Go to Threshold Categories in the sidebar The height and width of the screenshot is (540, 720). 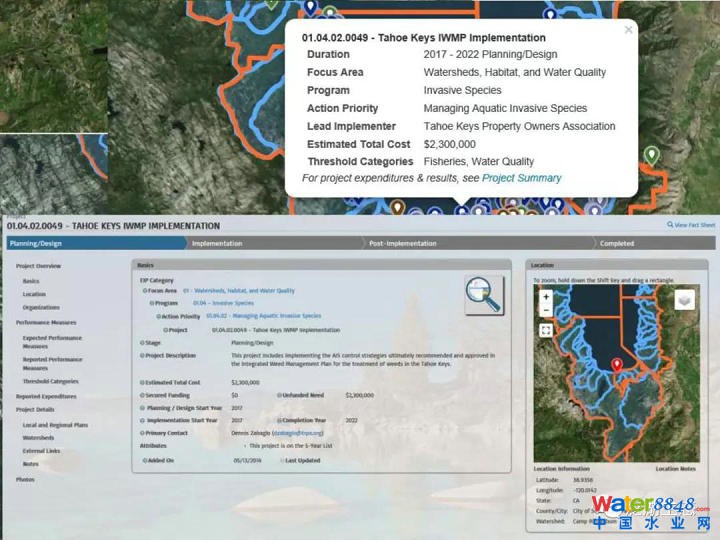tap(50, 381)
